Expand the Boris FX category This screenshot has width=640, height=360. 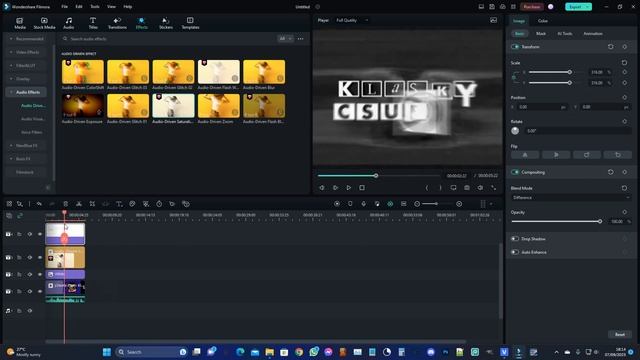click(x=27, y=159)
